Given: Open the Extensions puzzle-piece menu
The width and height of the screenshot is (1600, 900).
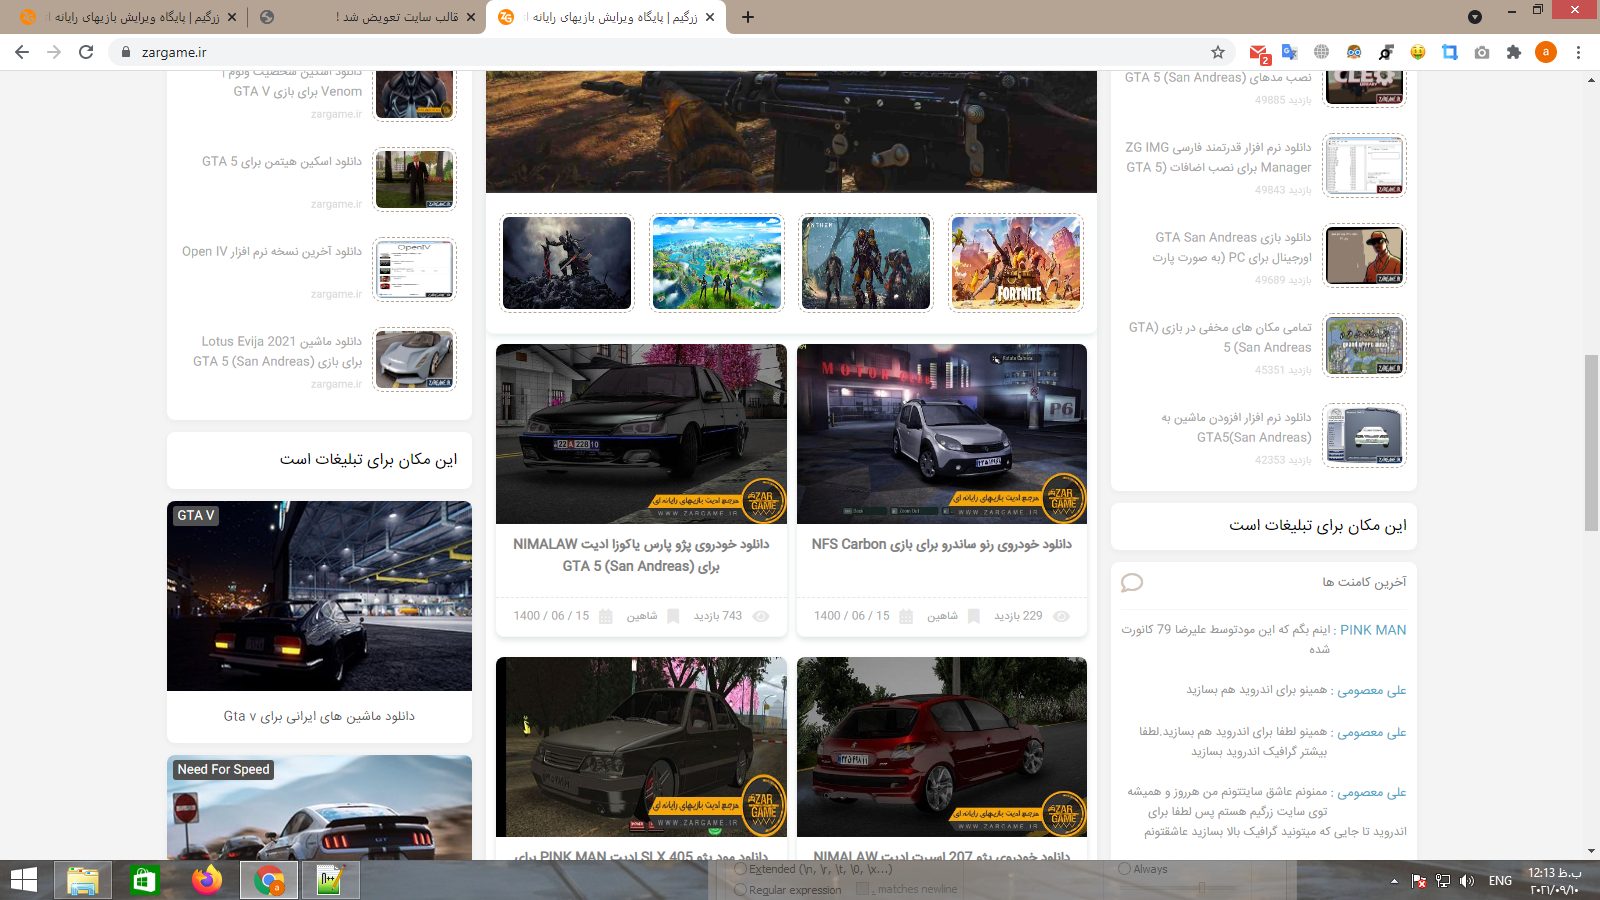Looking at the screenshot, I should [1514, 52].
